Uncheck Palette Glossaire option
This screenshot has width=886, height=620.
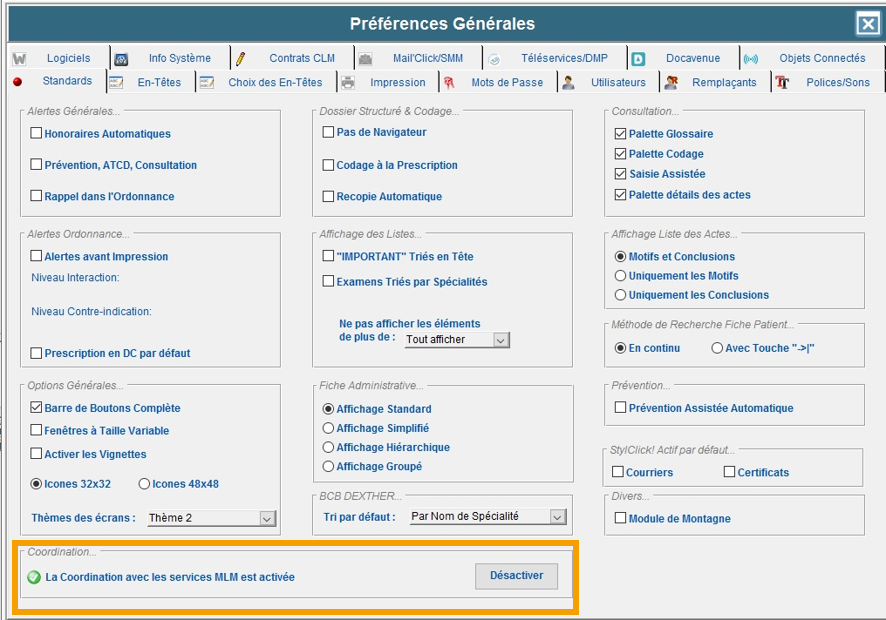point(620,134)
